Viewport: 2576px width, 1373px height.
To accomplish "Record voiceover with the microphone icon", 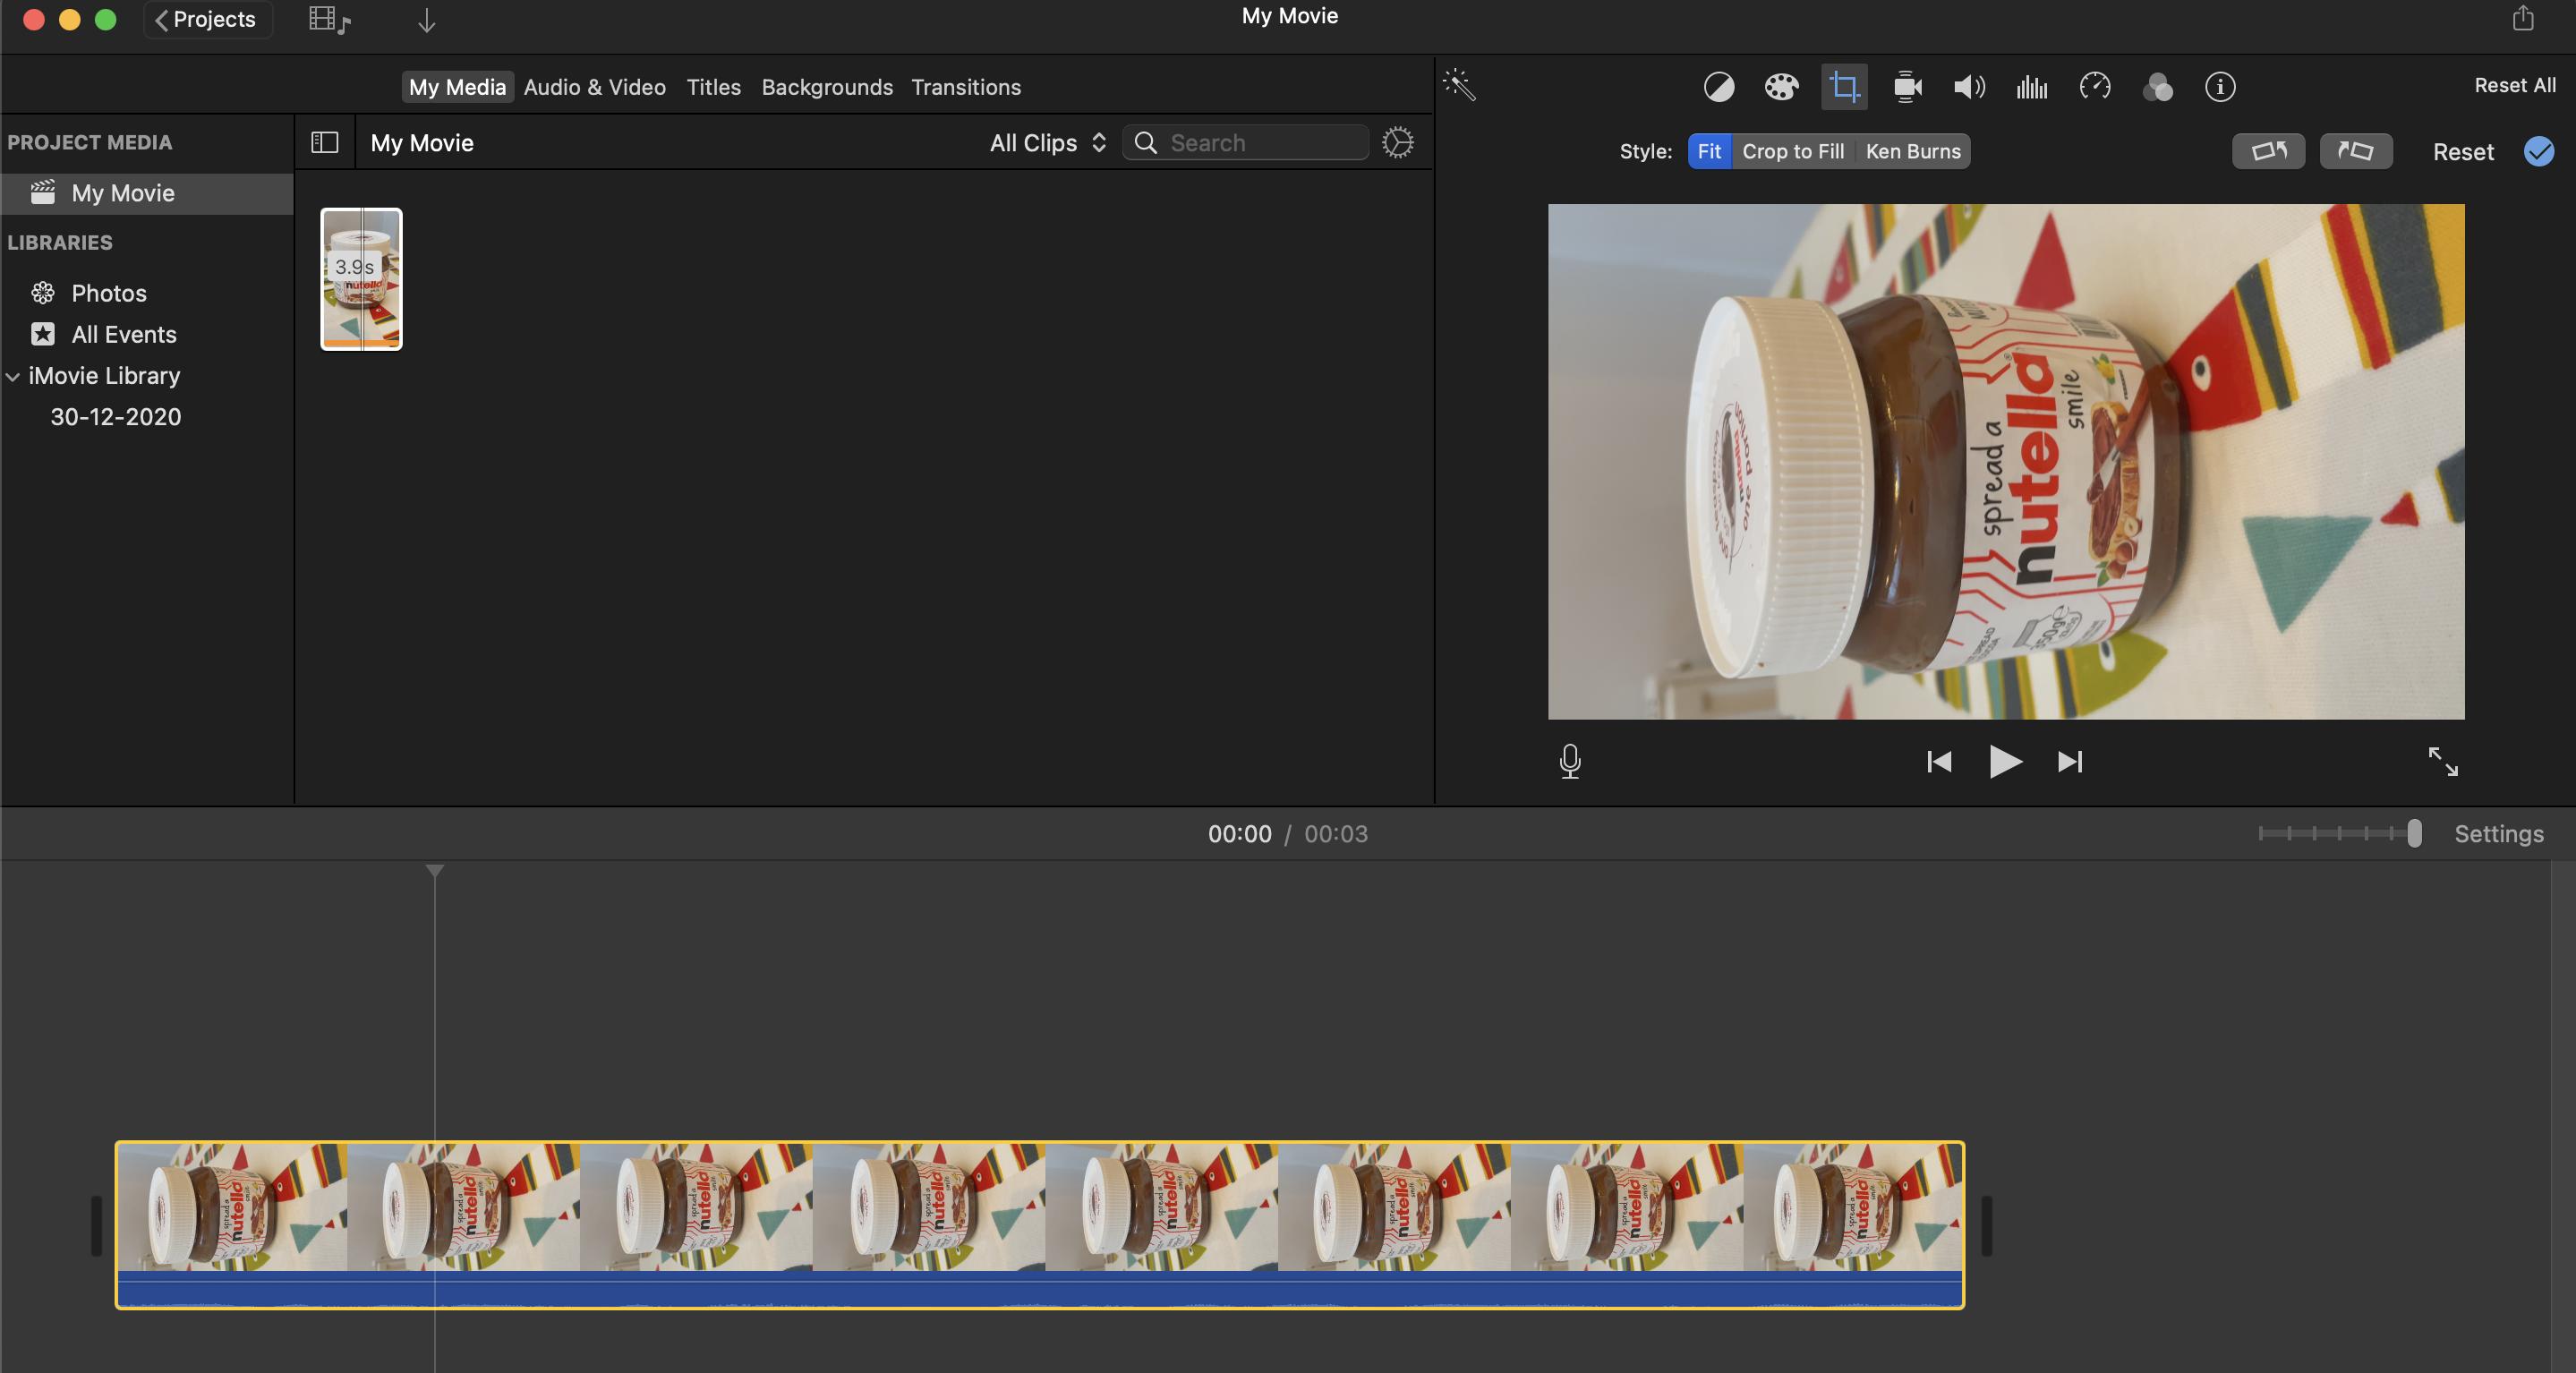I will click(x=1570, y=762).
